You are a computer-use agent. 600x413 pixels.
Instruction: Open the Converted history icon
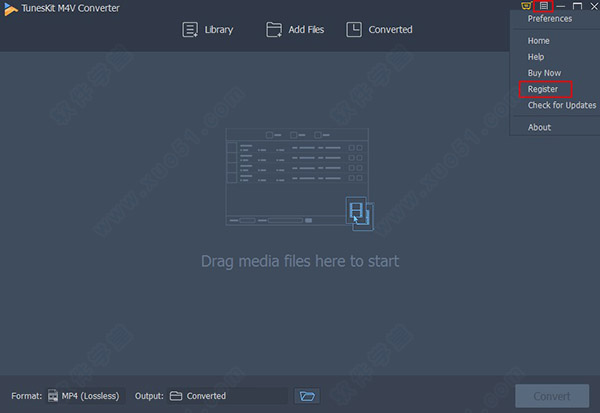(x=354, y=30)
